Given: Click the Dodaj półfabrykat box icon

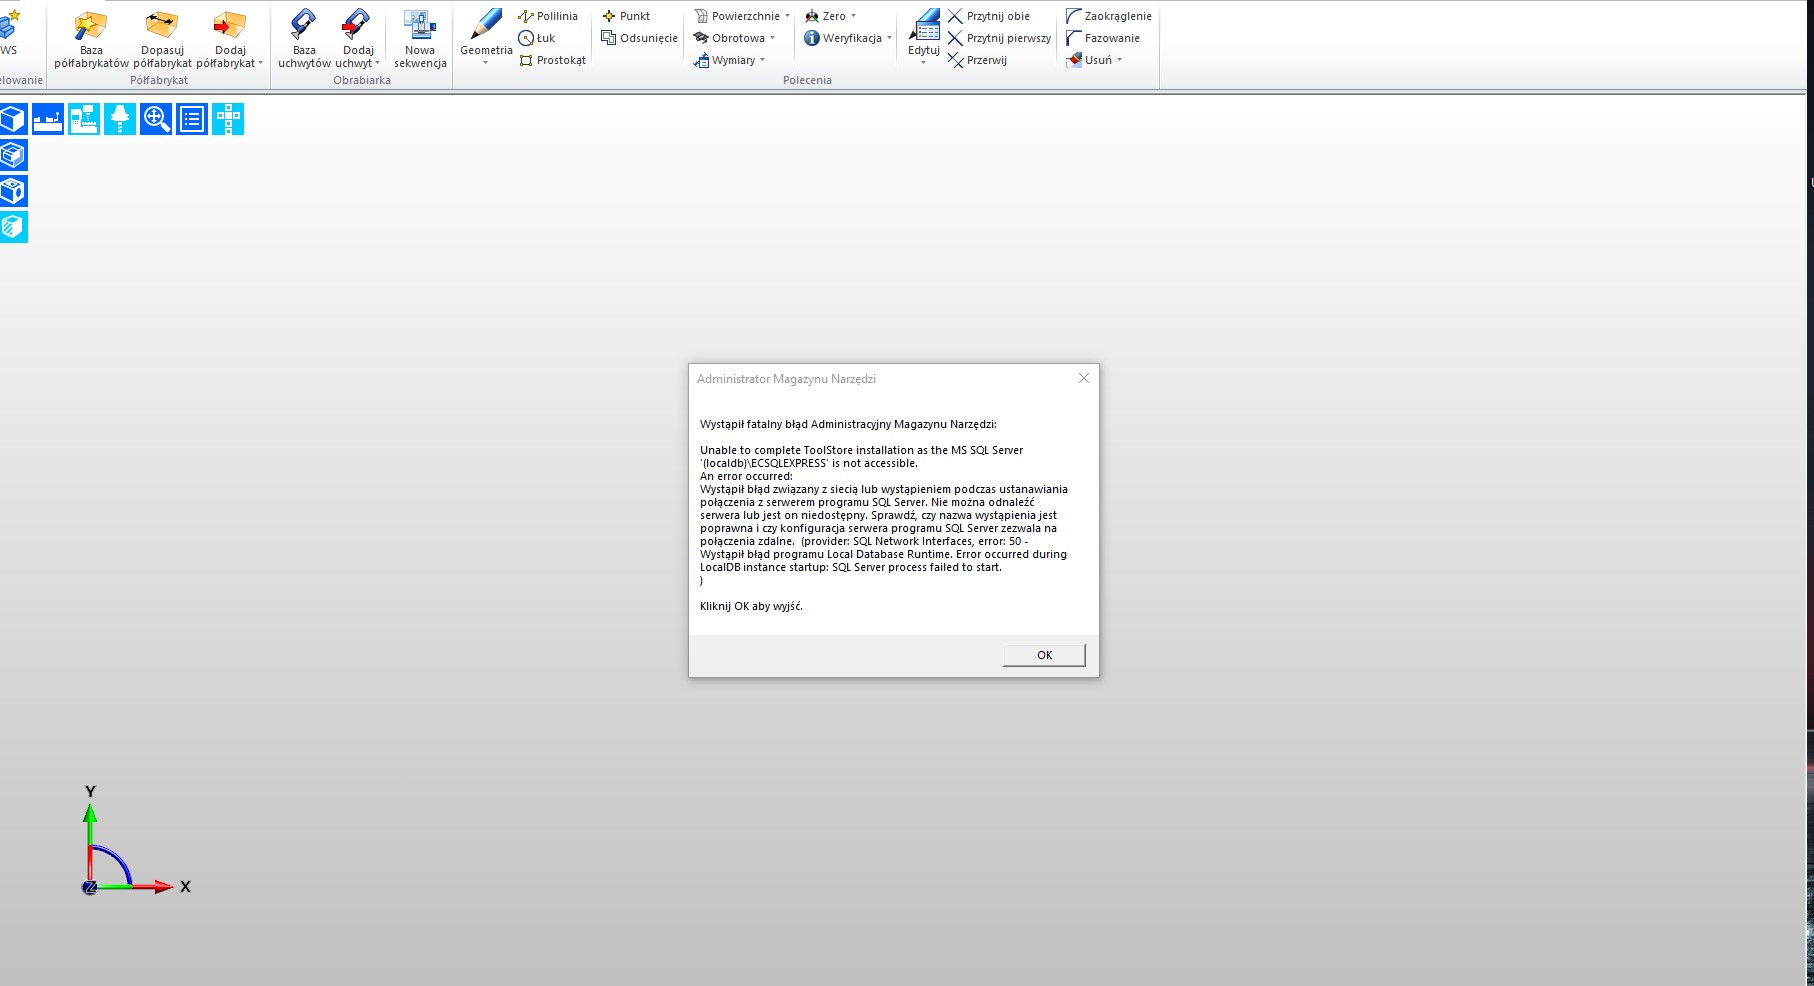Looking at the screenshot, I should pyautogui.click(x=230, y=25).
